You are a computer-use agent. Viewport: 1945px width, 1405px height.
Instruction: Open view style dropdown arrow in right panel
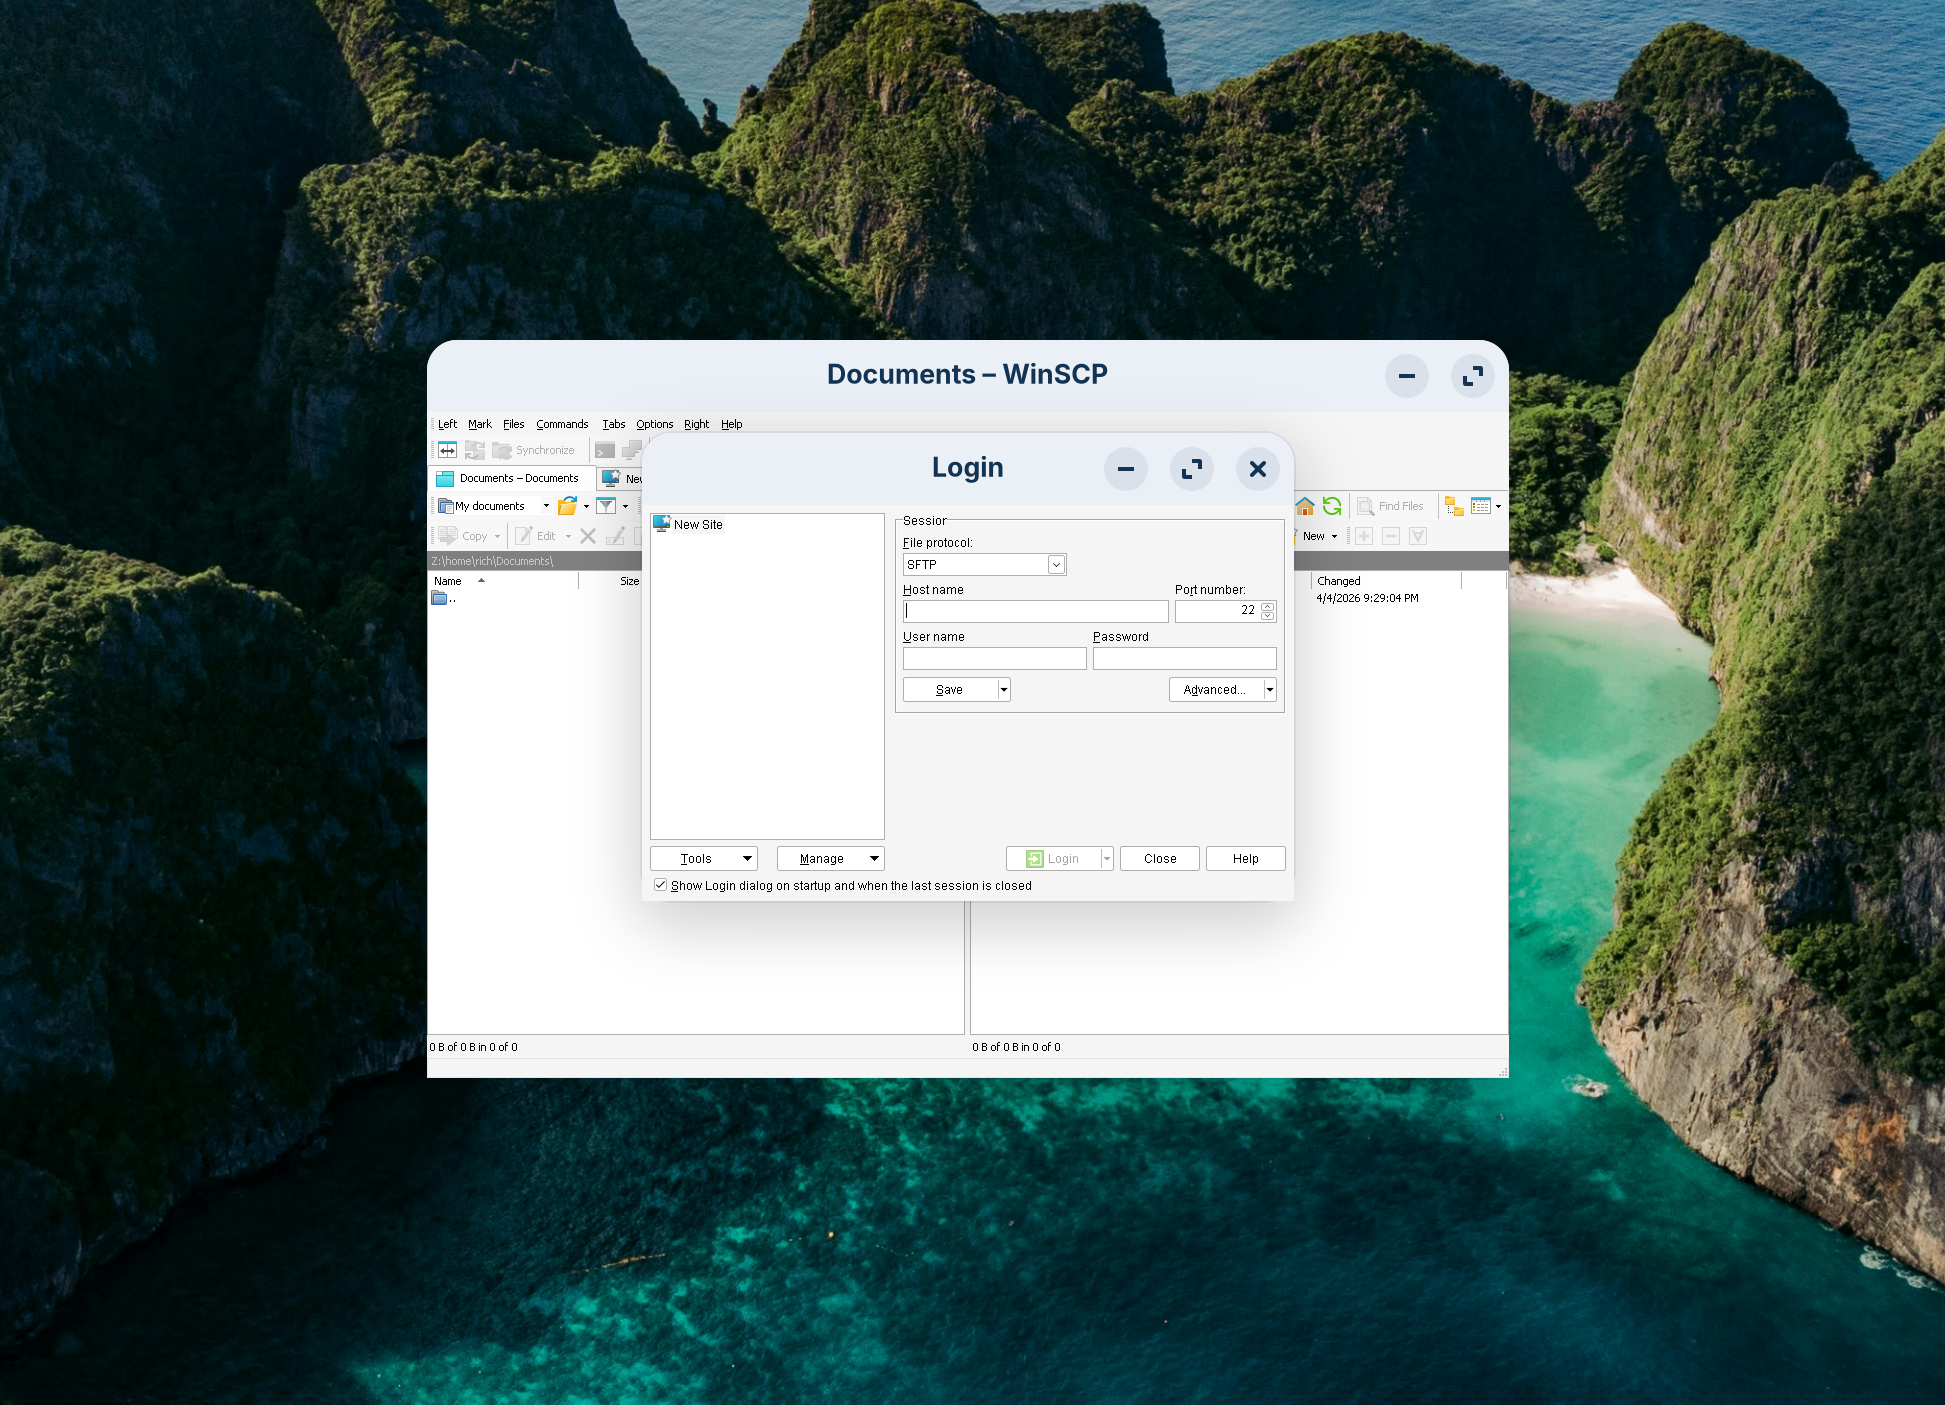point(1498,506)
